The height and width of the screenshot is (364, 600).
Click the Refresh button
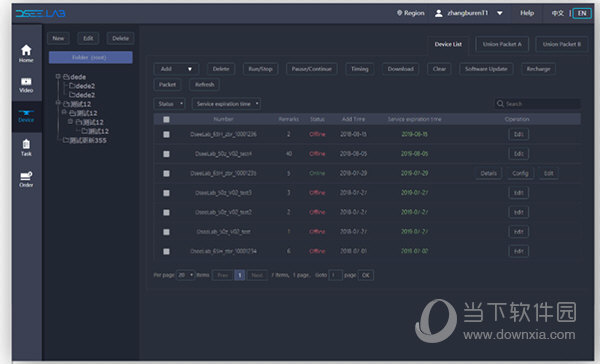205,85
